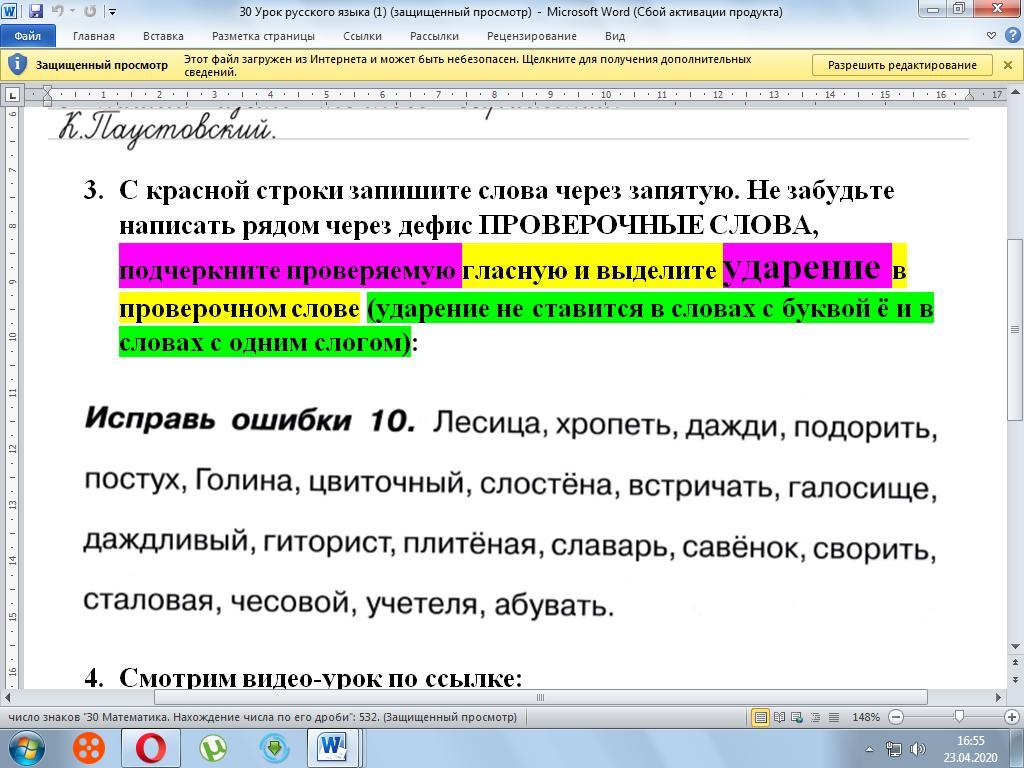Image resolution: width=1024 pixels, height=768 pixels.
Task: Click the Word application icon in title bar
Action: 9,11
